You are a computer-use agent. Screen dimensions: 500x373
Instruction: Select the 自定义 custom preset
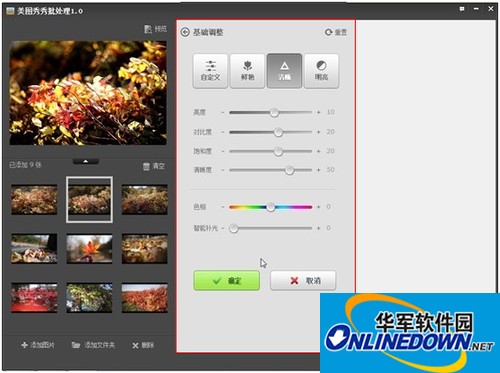coord(210,71)
